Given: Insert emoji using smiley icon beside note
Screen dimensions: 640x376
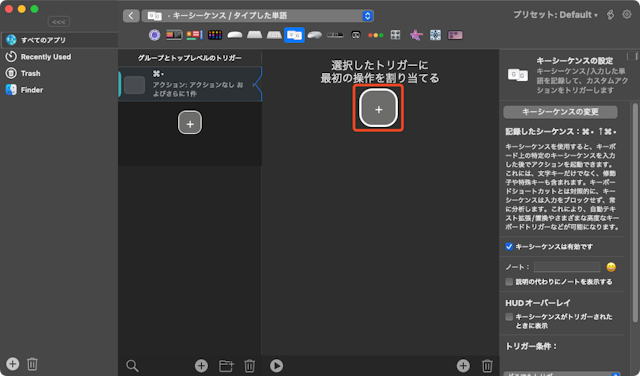Looking at the screenshot, I should 611,267.
